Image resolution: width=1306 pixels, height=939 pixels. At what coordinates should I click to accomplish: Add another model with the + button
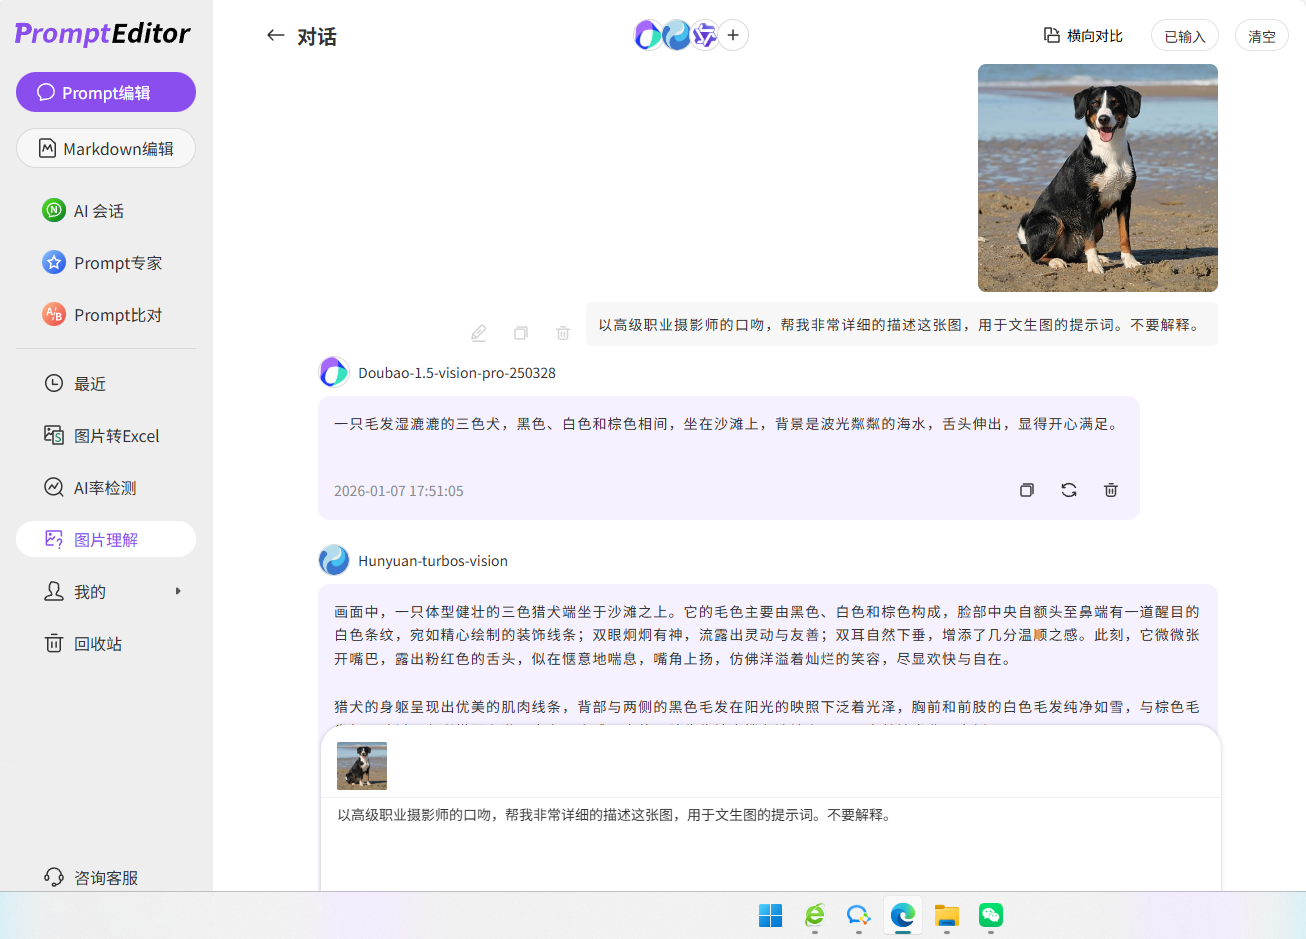pyautogui.click(x=733, y=34)
